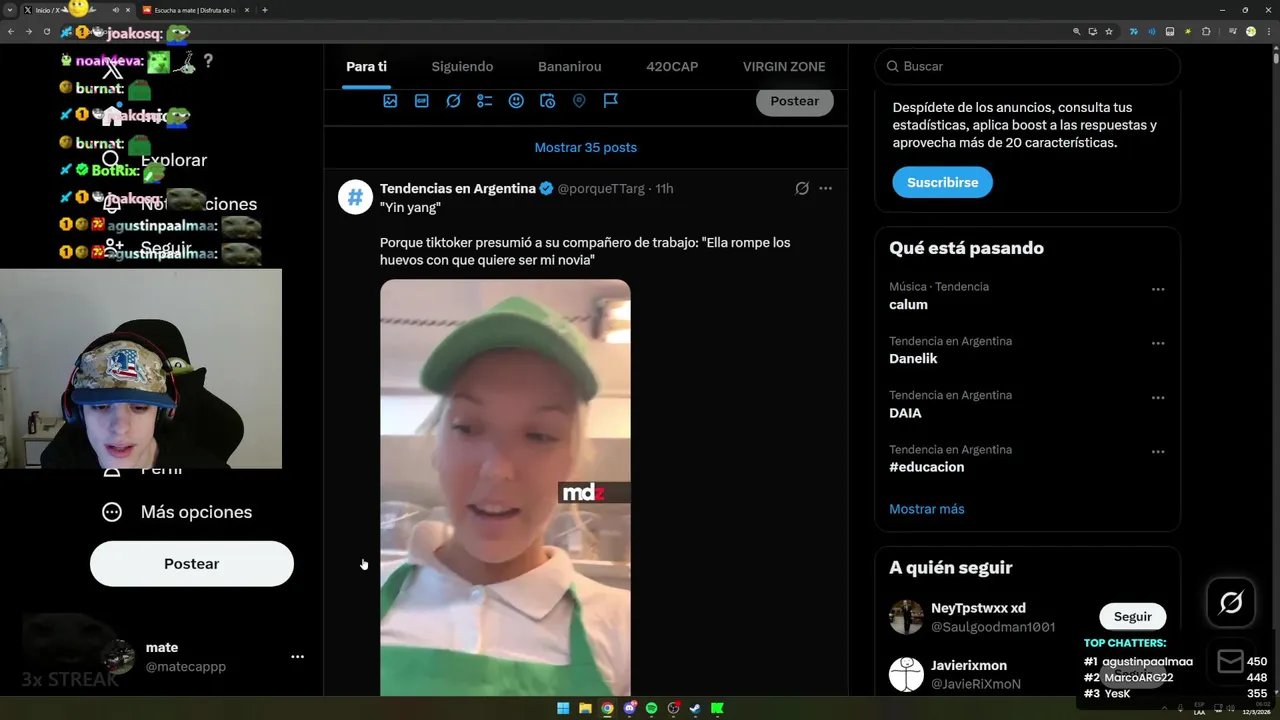Open File Explorer from taskbar

coord(585,709)
